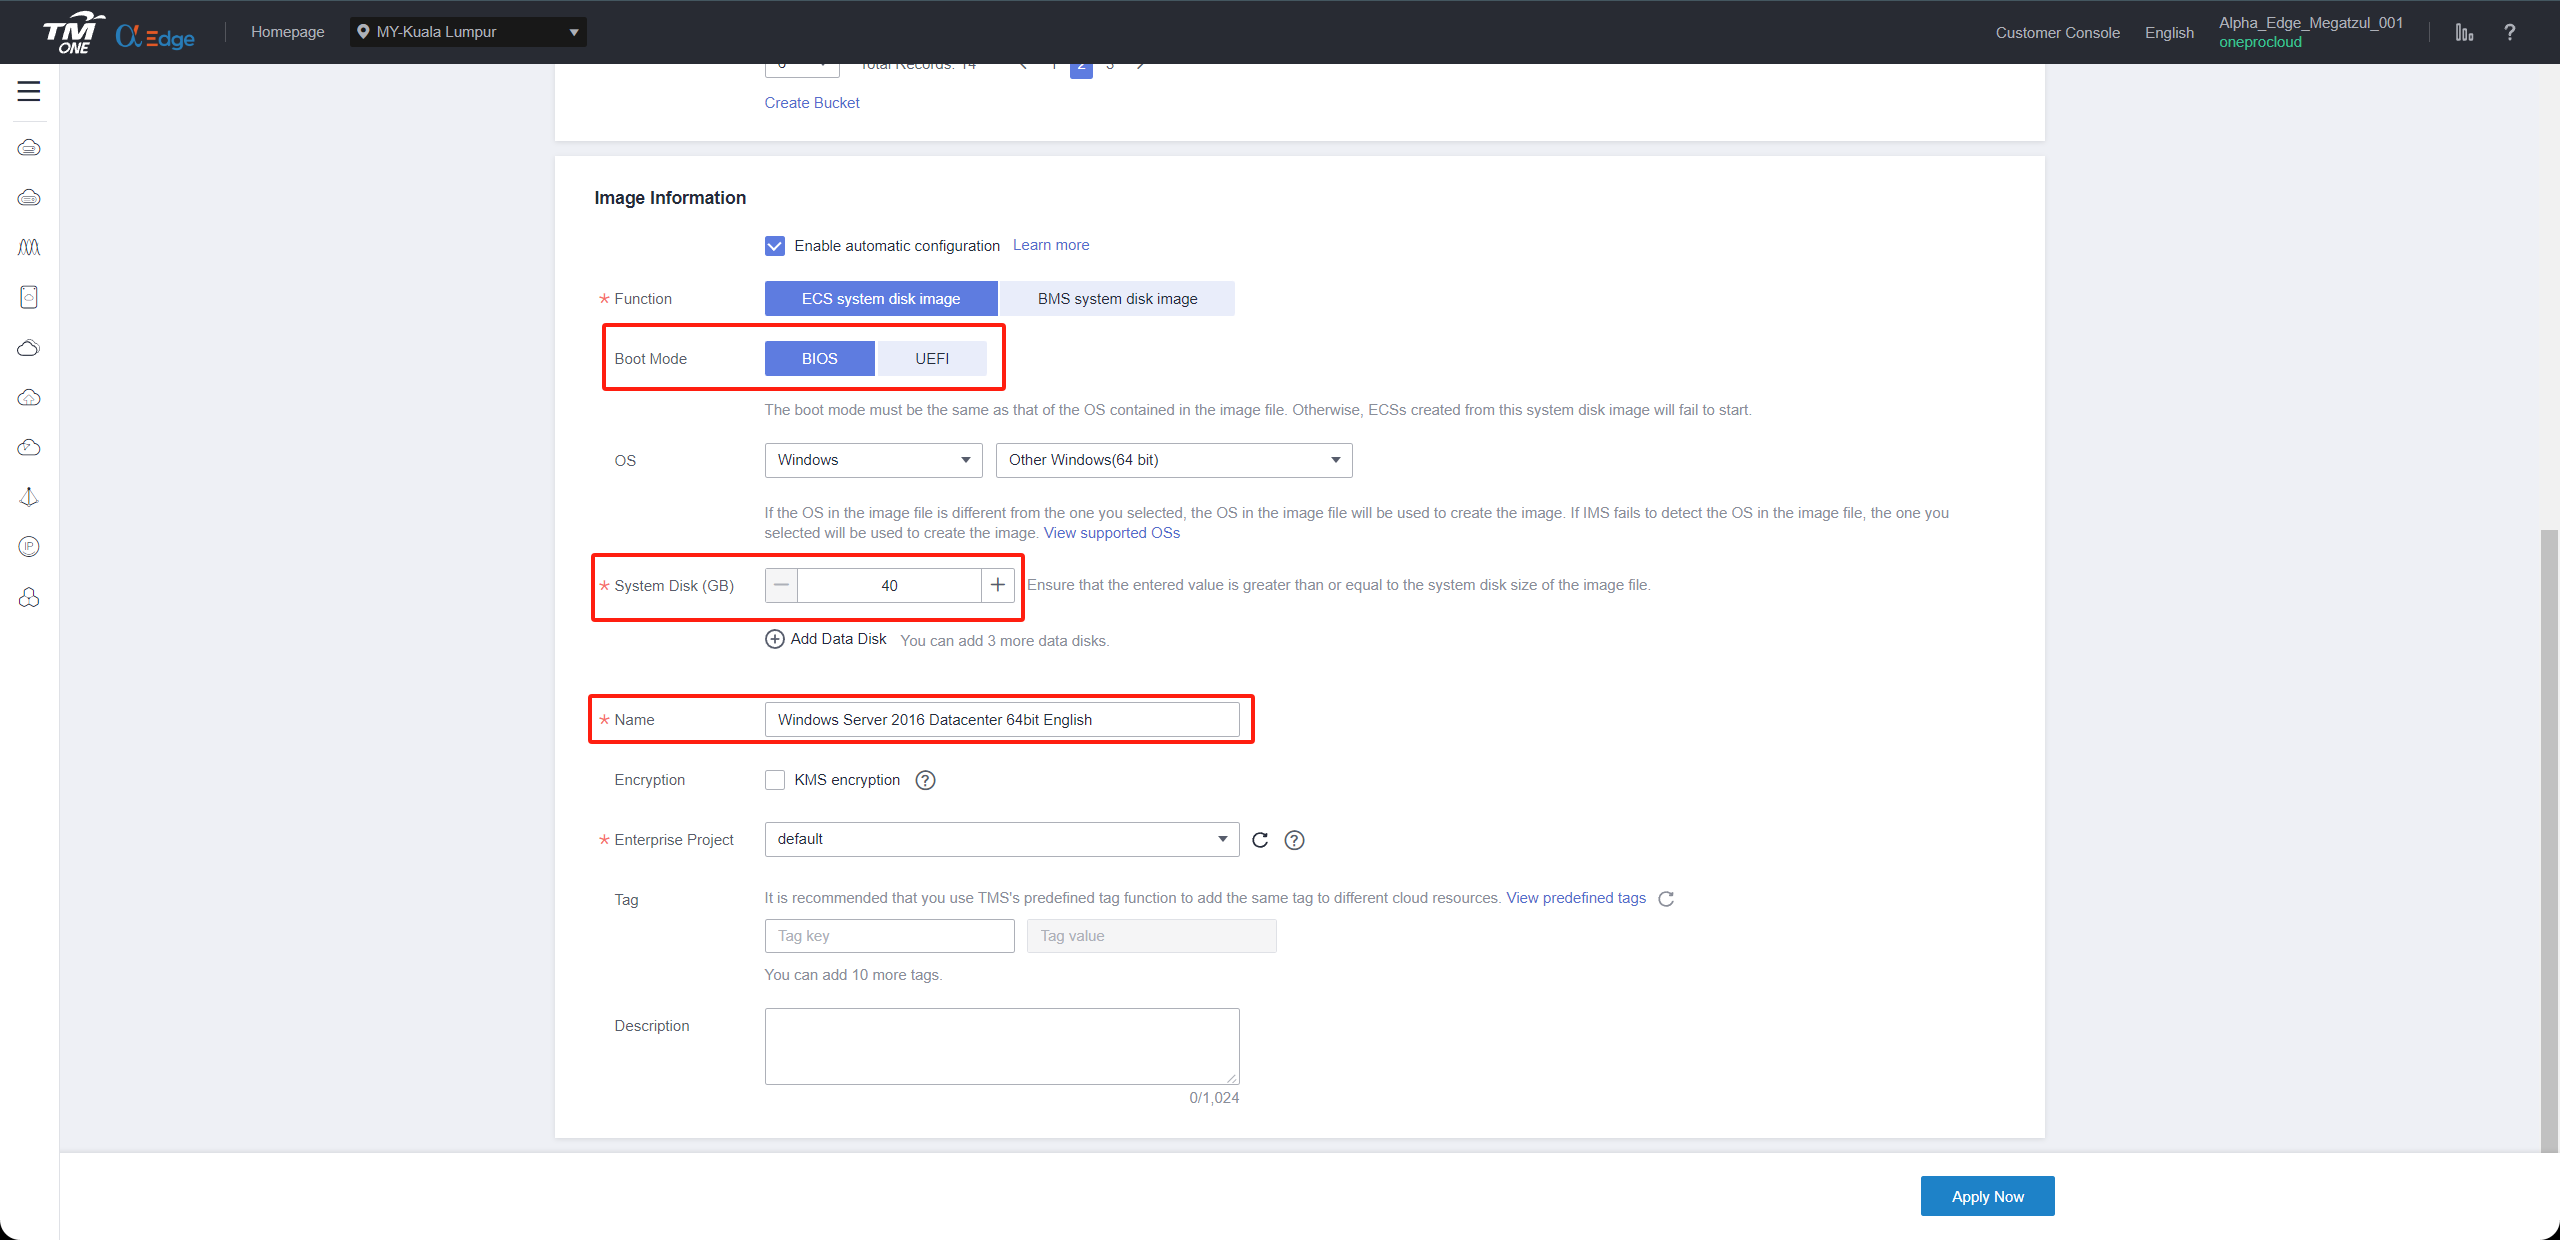Select BMS system disk image tab
Viewport: 2560px width, 1240px height.
point(1115,299)
